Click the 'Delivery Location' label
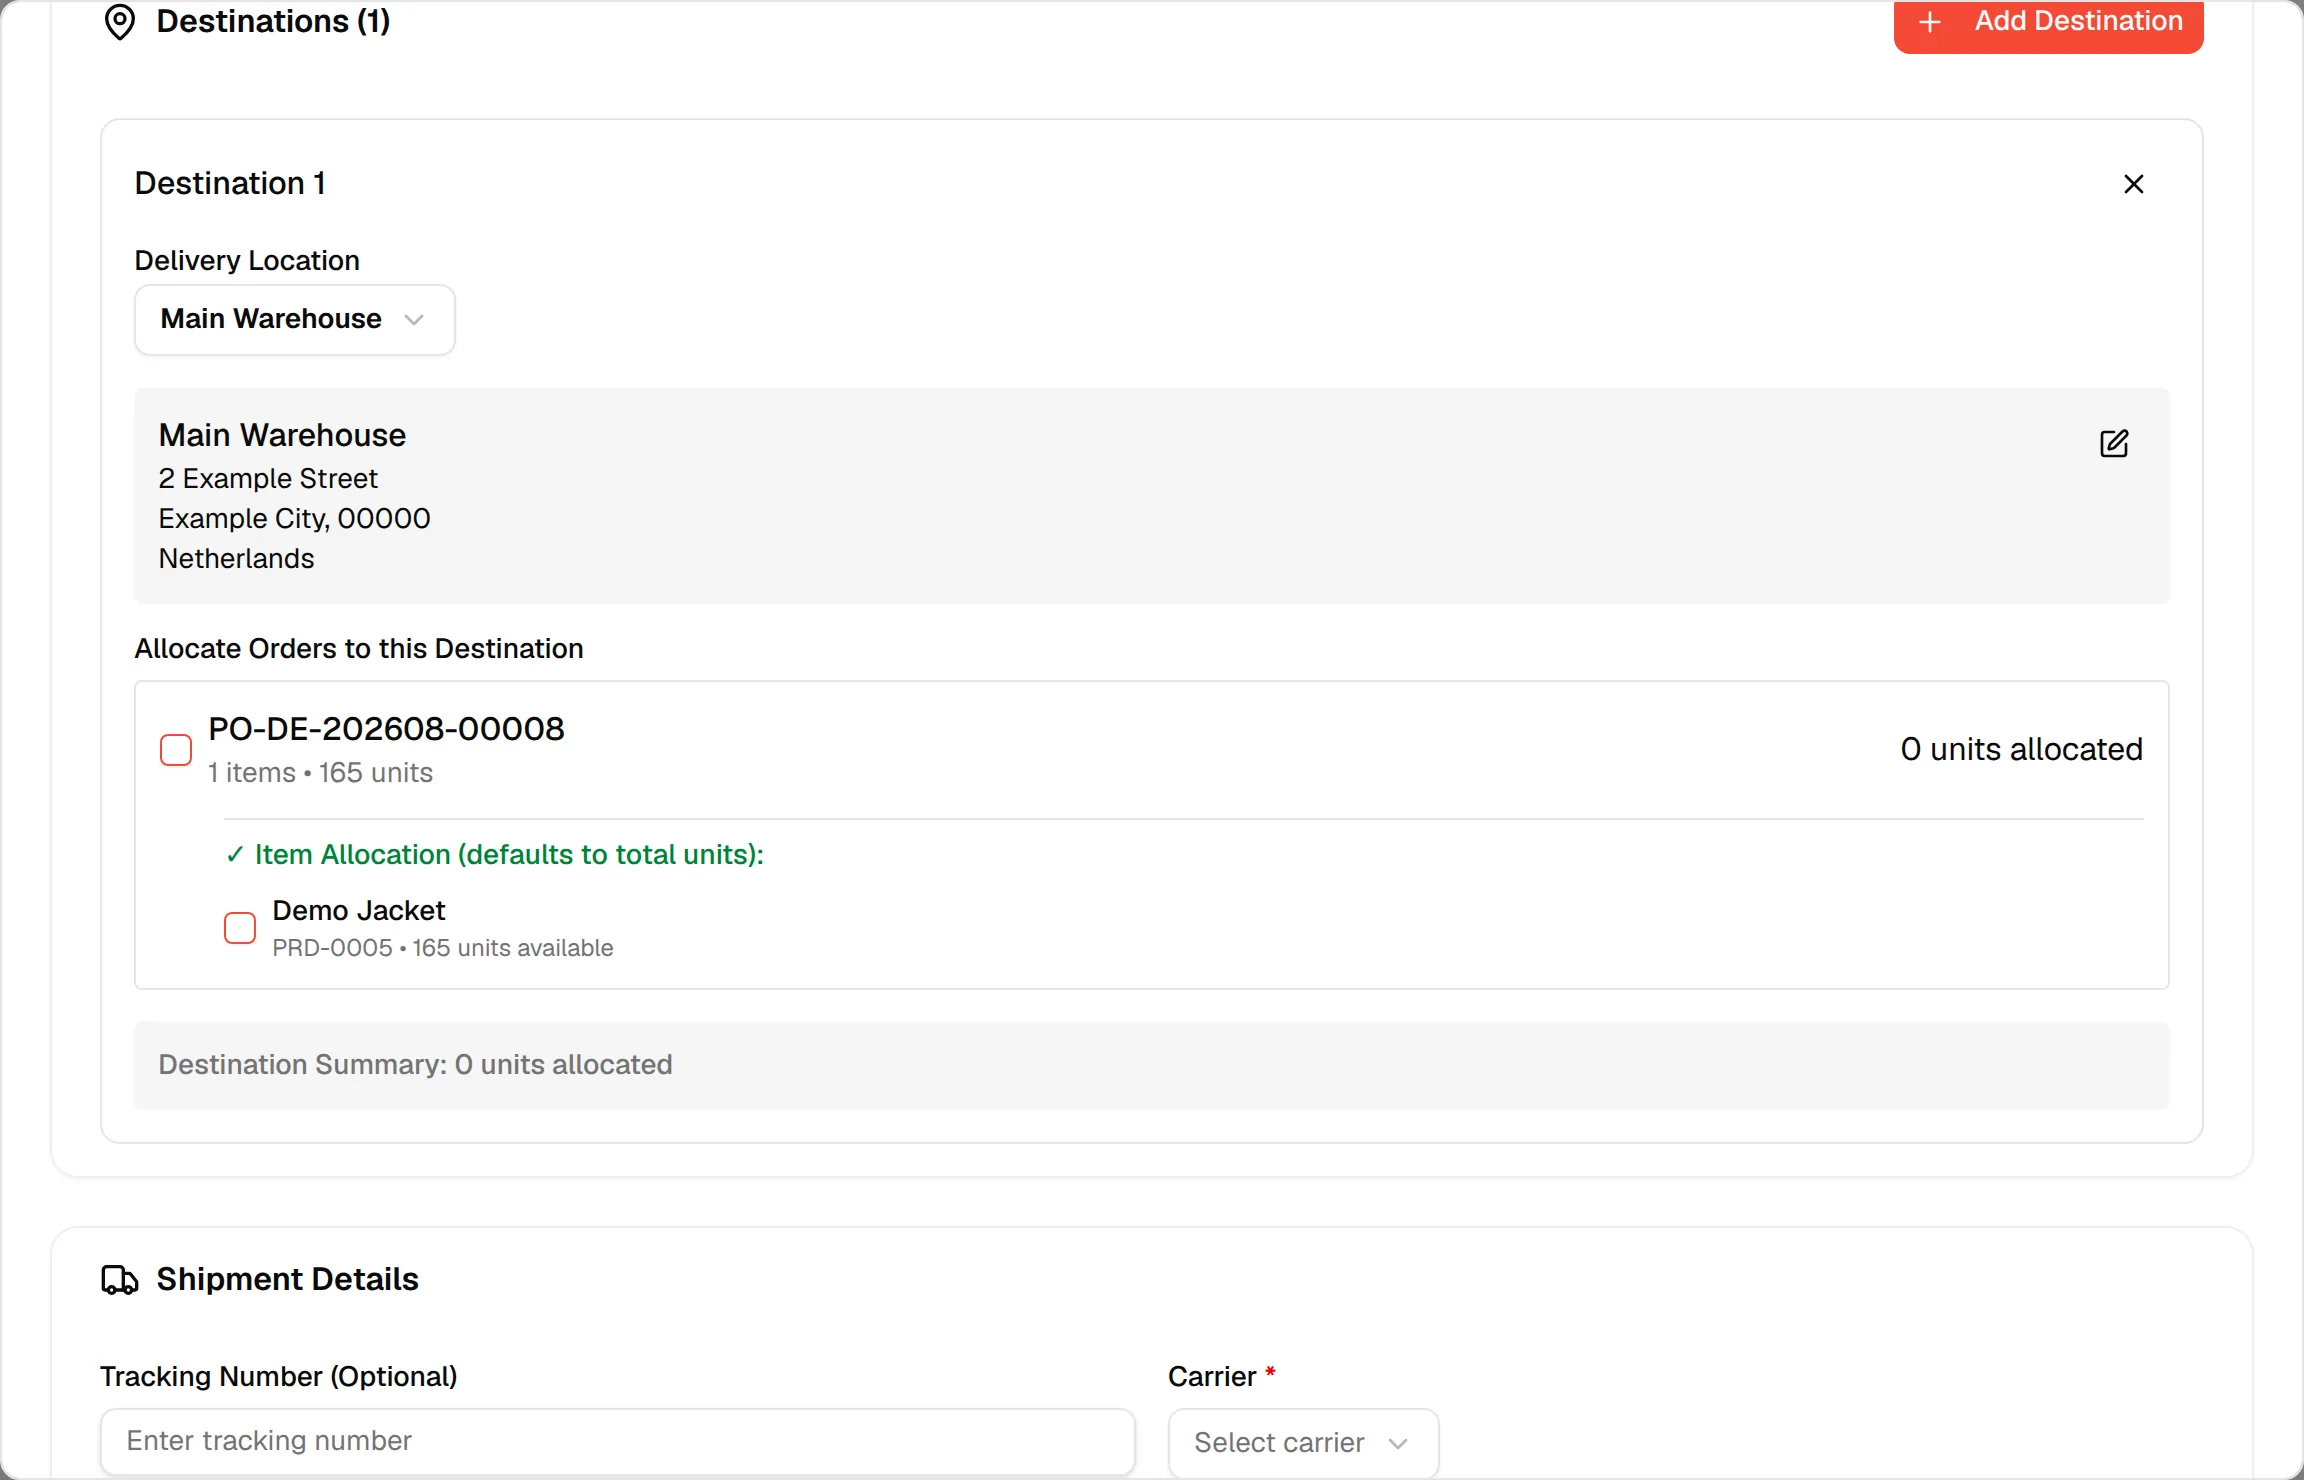The height and width of the screenshot is (1480, 2304). pos(247,261)
